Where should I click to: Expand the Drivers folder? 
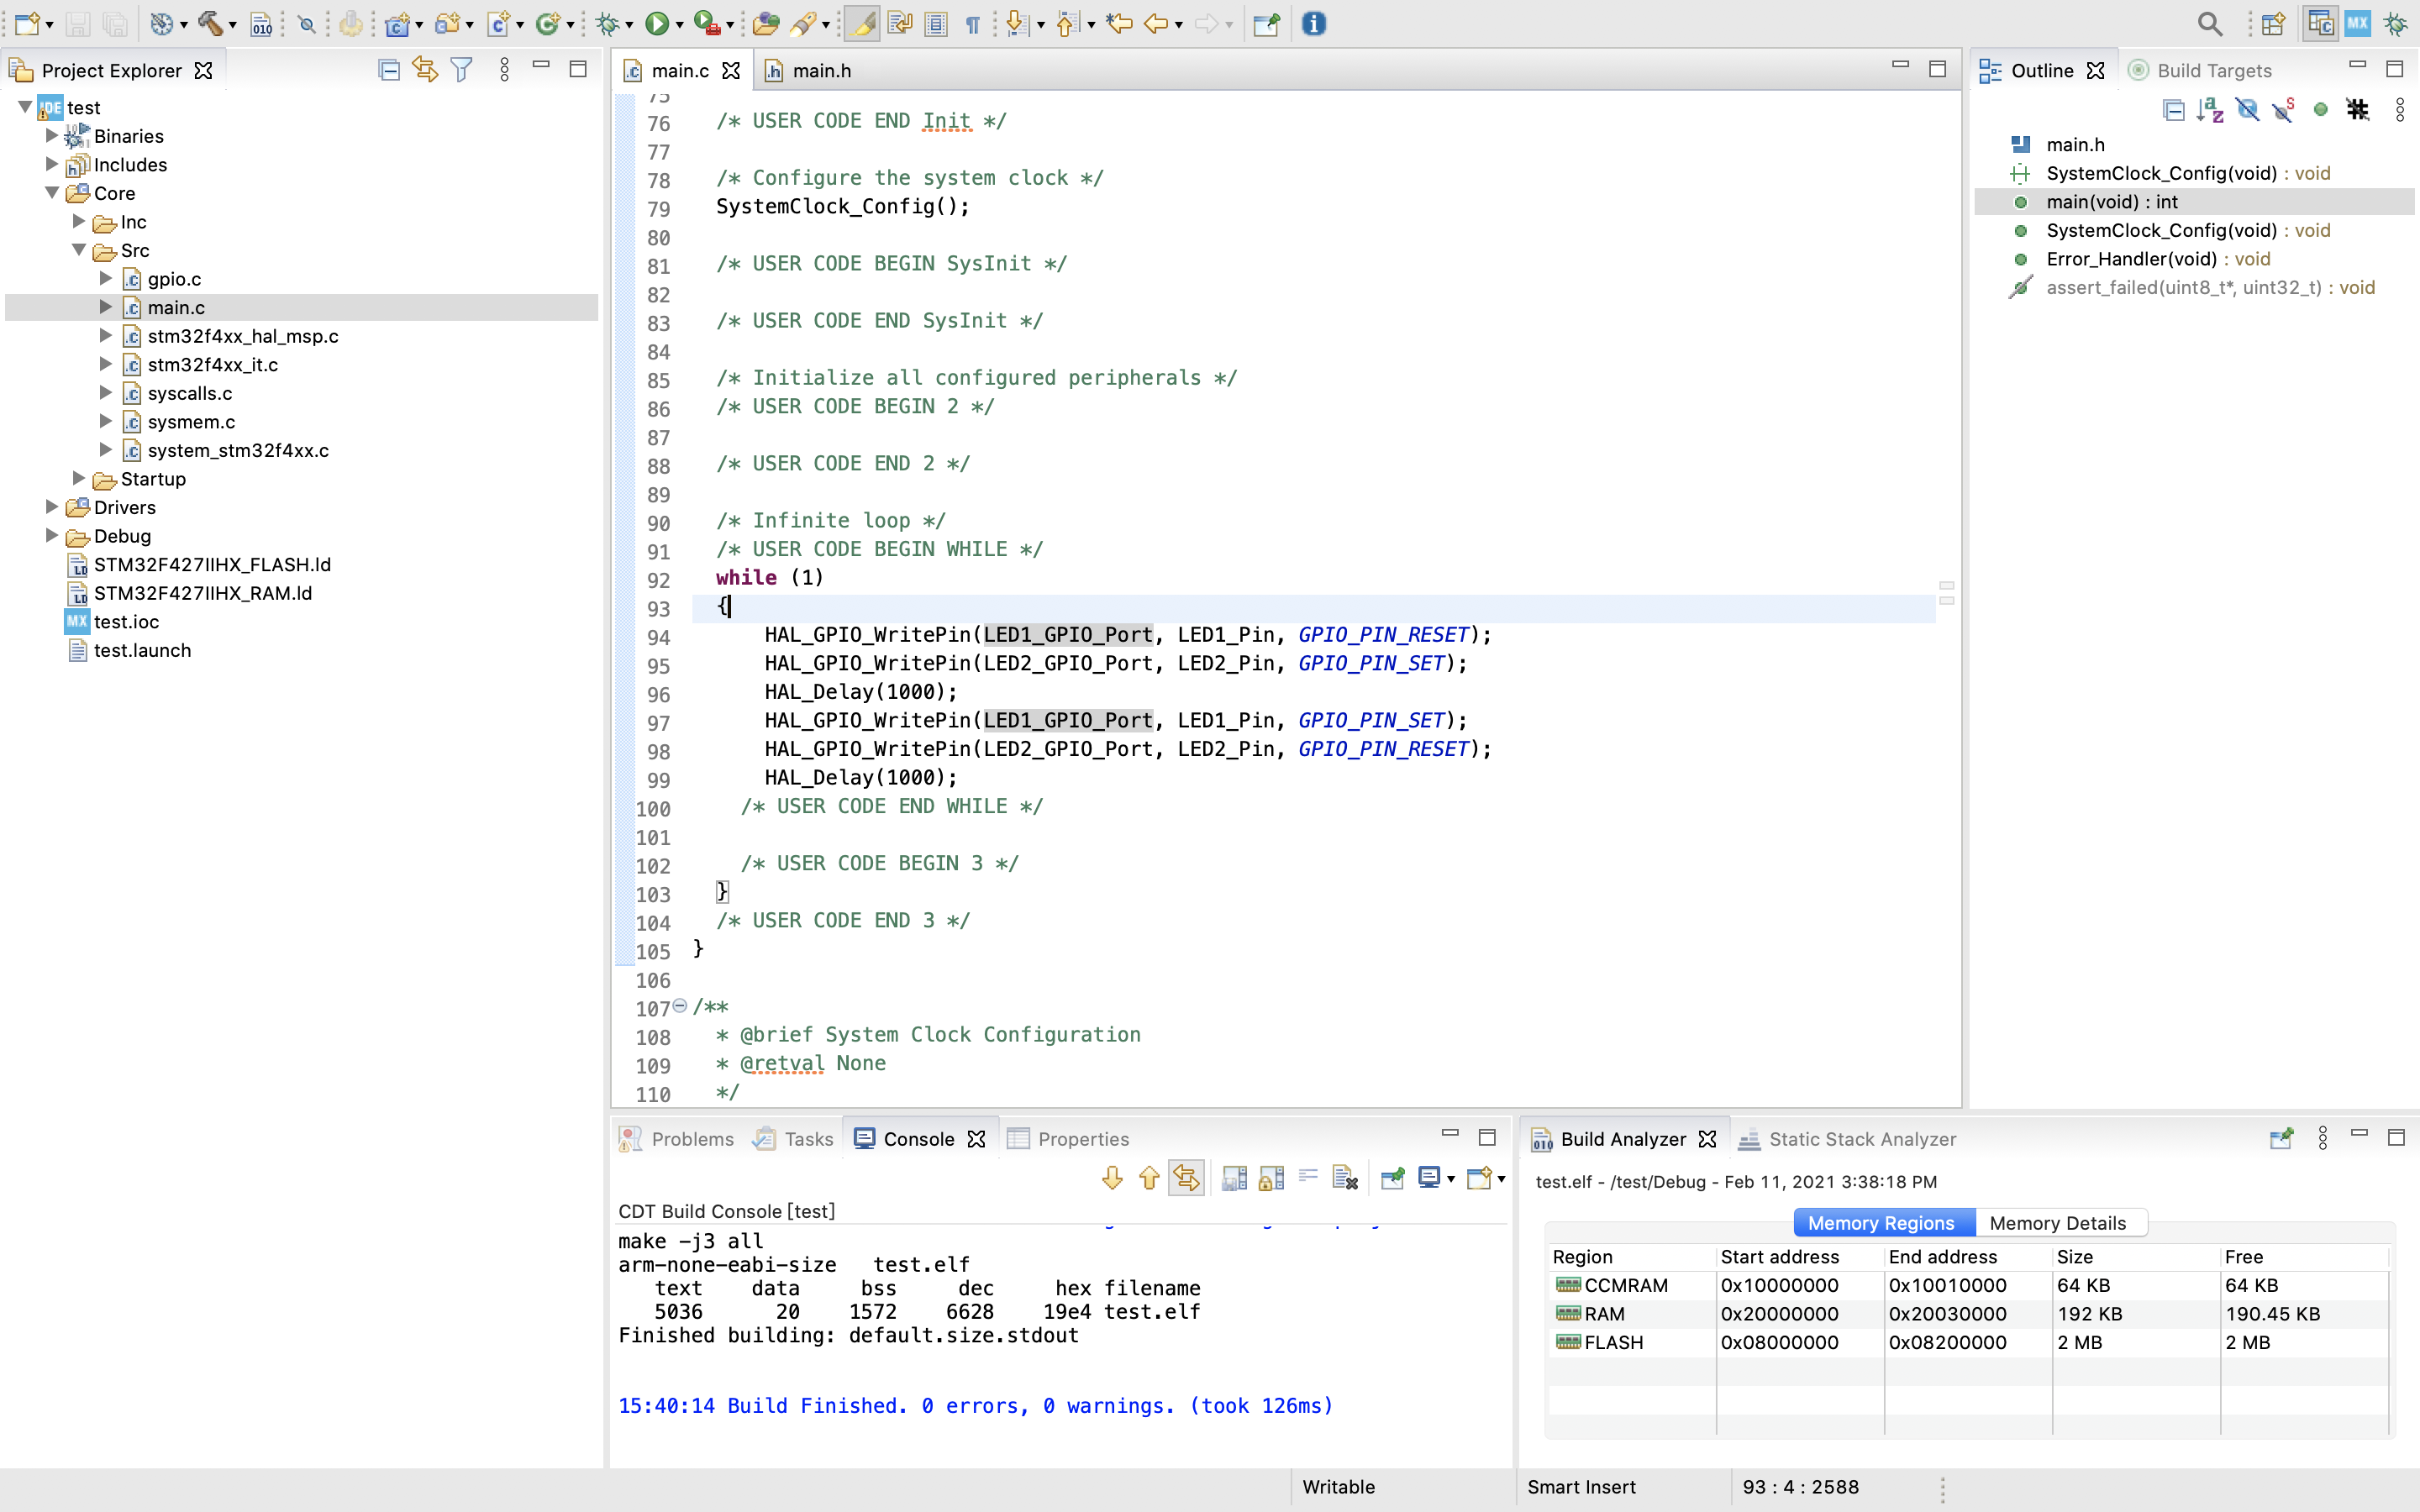(x=52, y=506)
